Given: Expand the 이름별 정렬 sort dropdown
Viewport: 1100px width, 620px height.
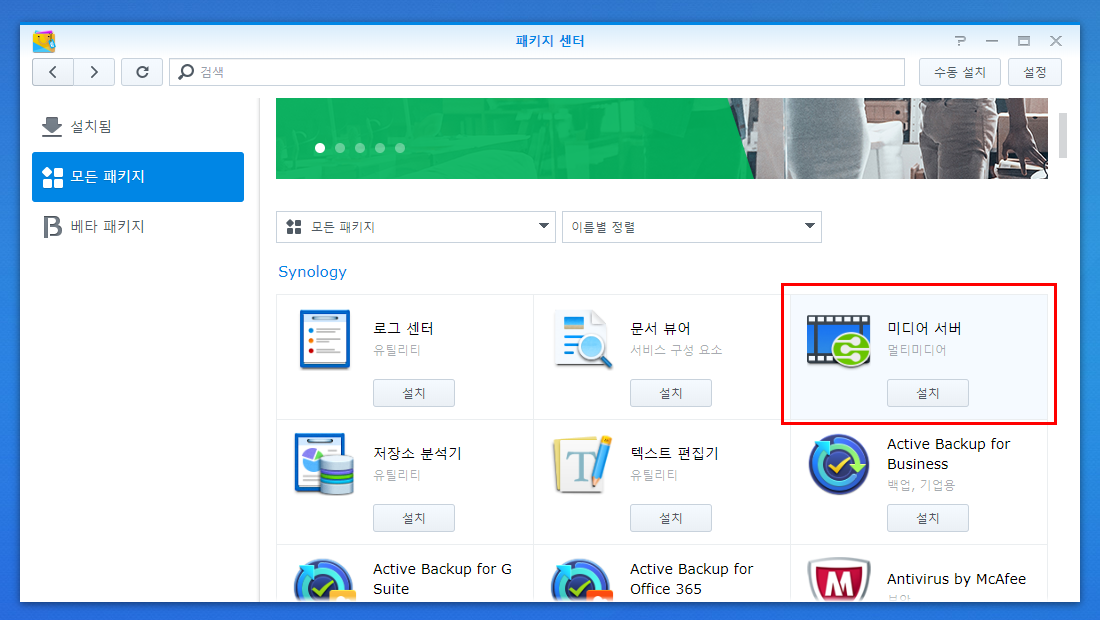Looking at the screenshot, I should (x=692, y=227).
